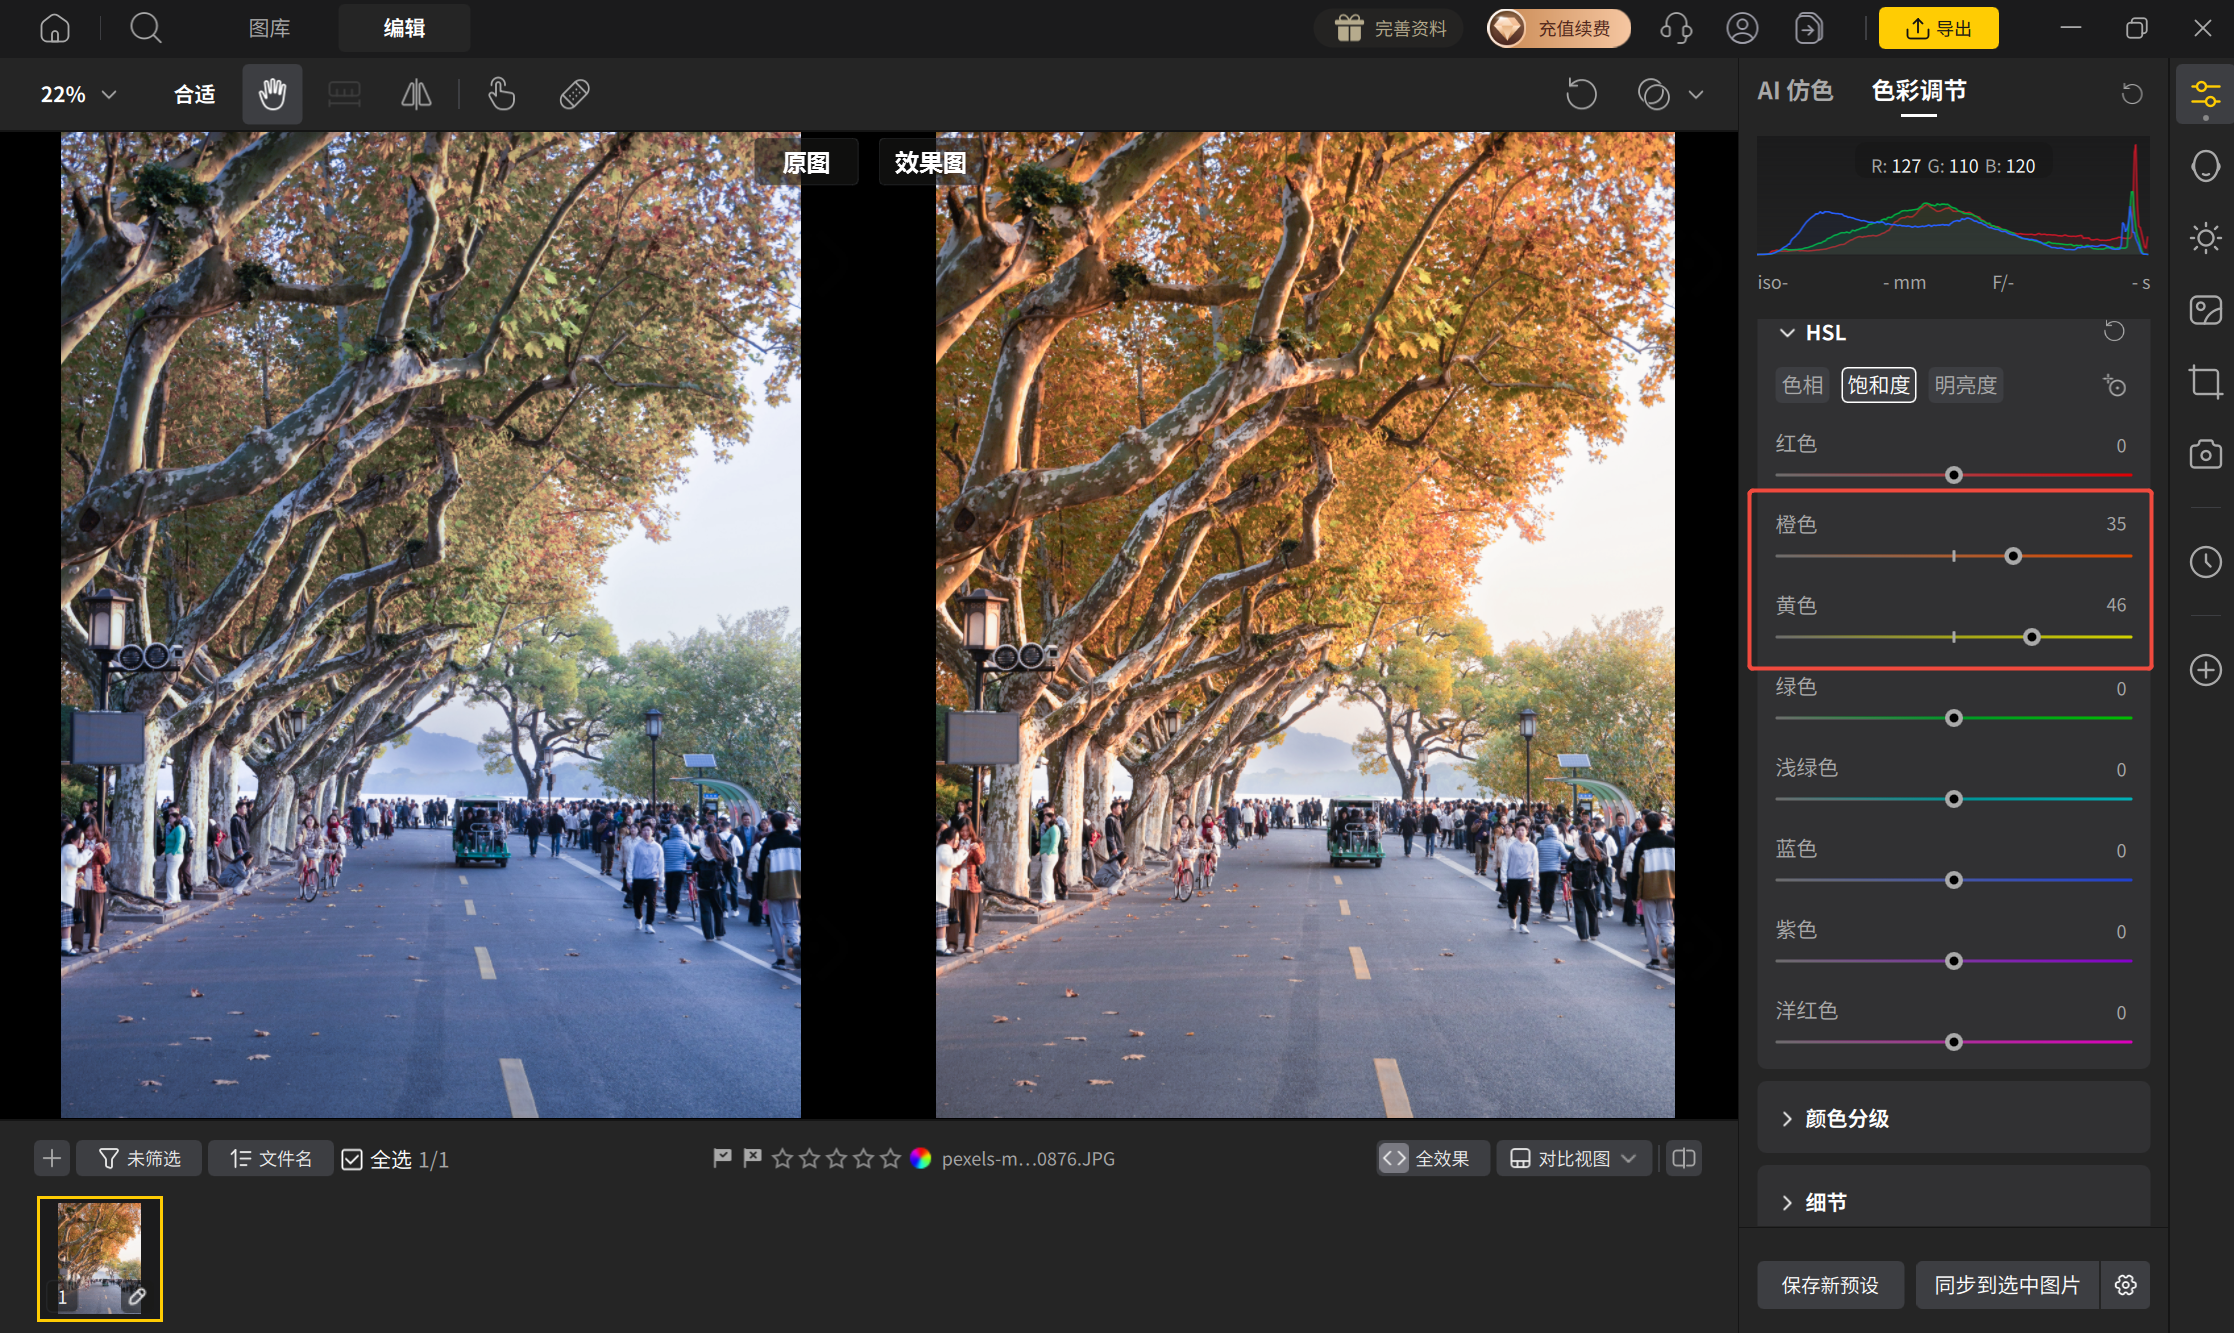Open the customer support headset icon
2234x1333 pixels.
pos(1676,28)
